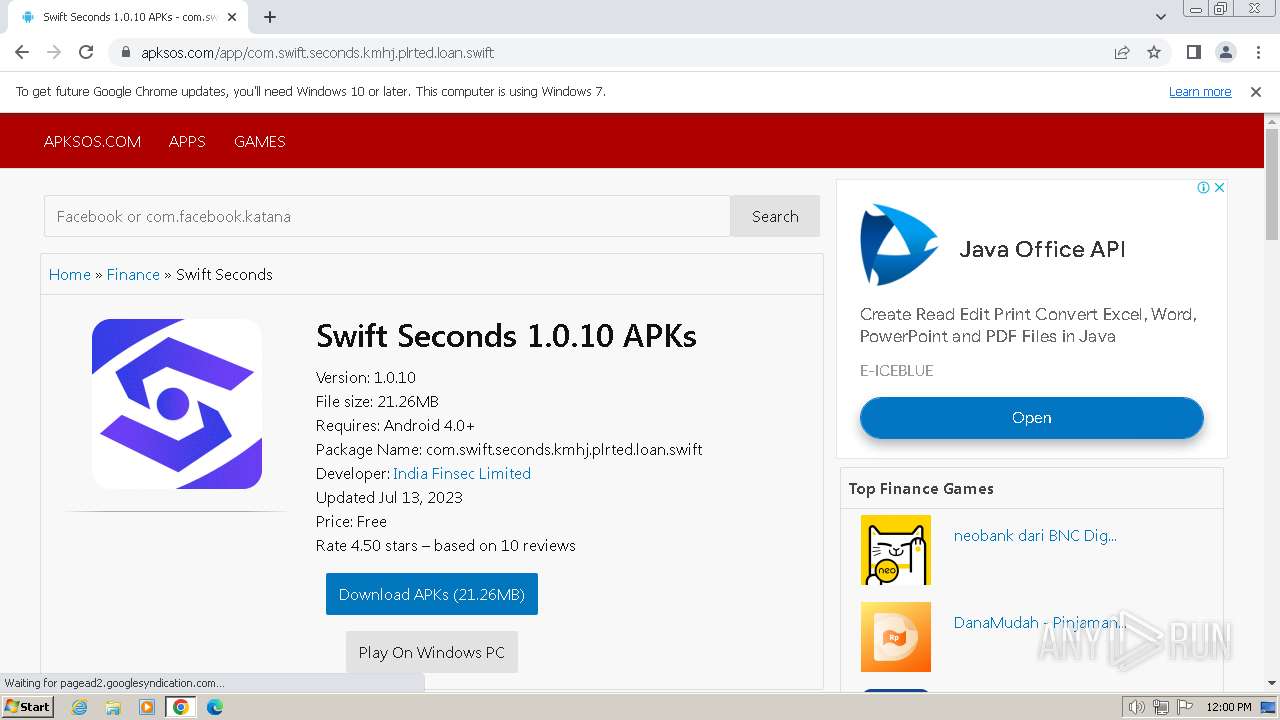Open Microsoft Edge from taskbar

215,707
